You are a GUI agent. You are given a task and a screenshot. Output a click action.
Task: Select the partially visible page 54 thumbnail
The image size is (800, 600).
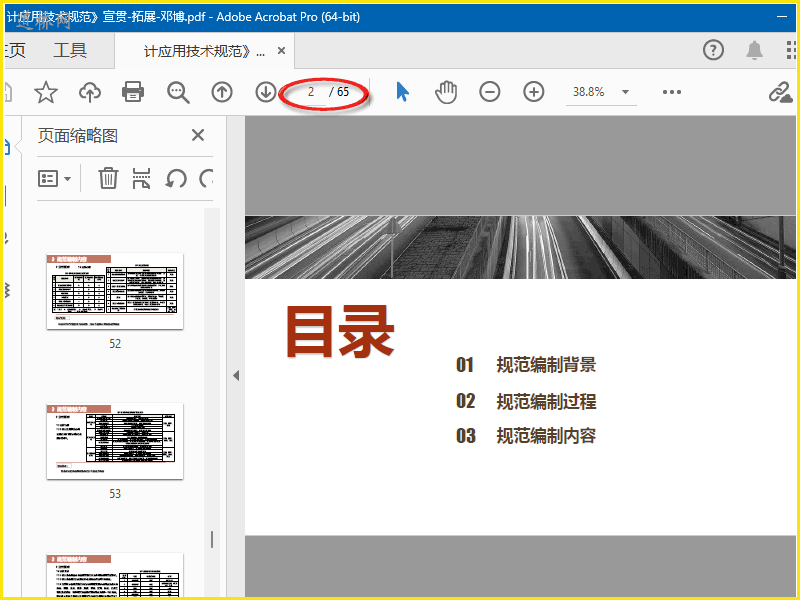coord(115,576)
